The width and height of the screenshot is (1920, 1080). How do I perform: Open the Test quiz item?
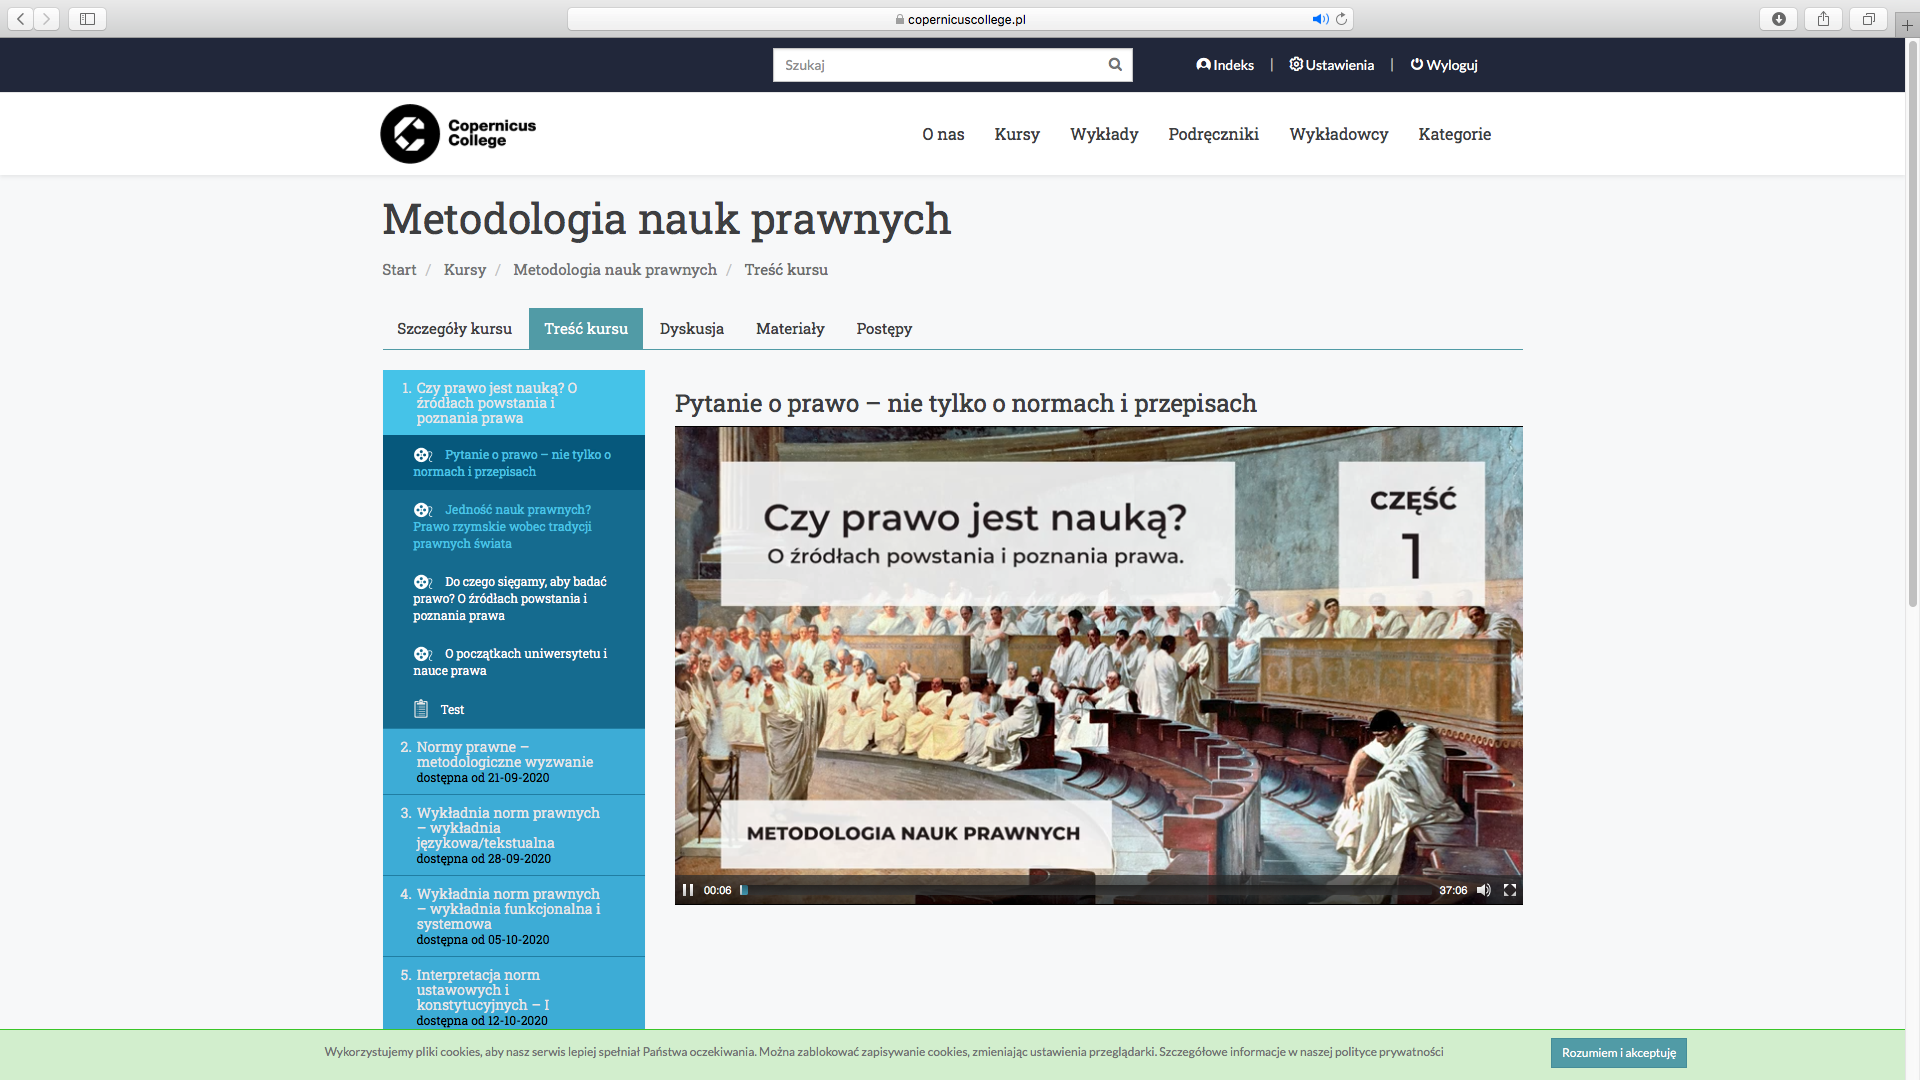tap(514, 709)
